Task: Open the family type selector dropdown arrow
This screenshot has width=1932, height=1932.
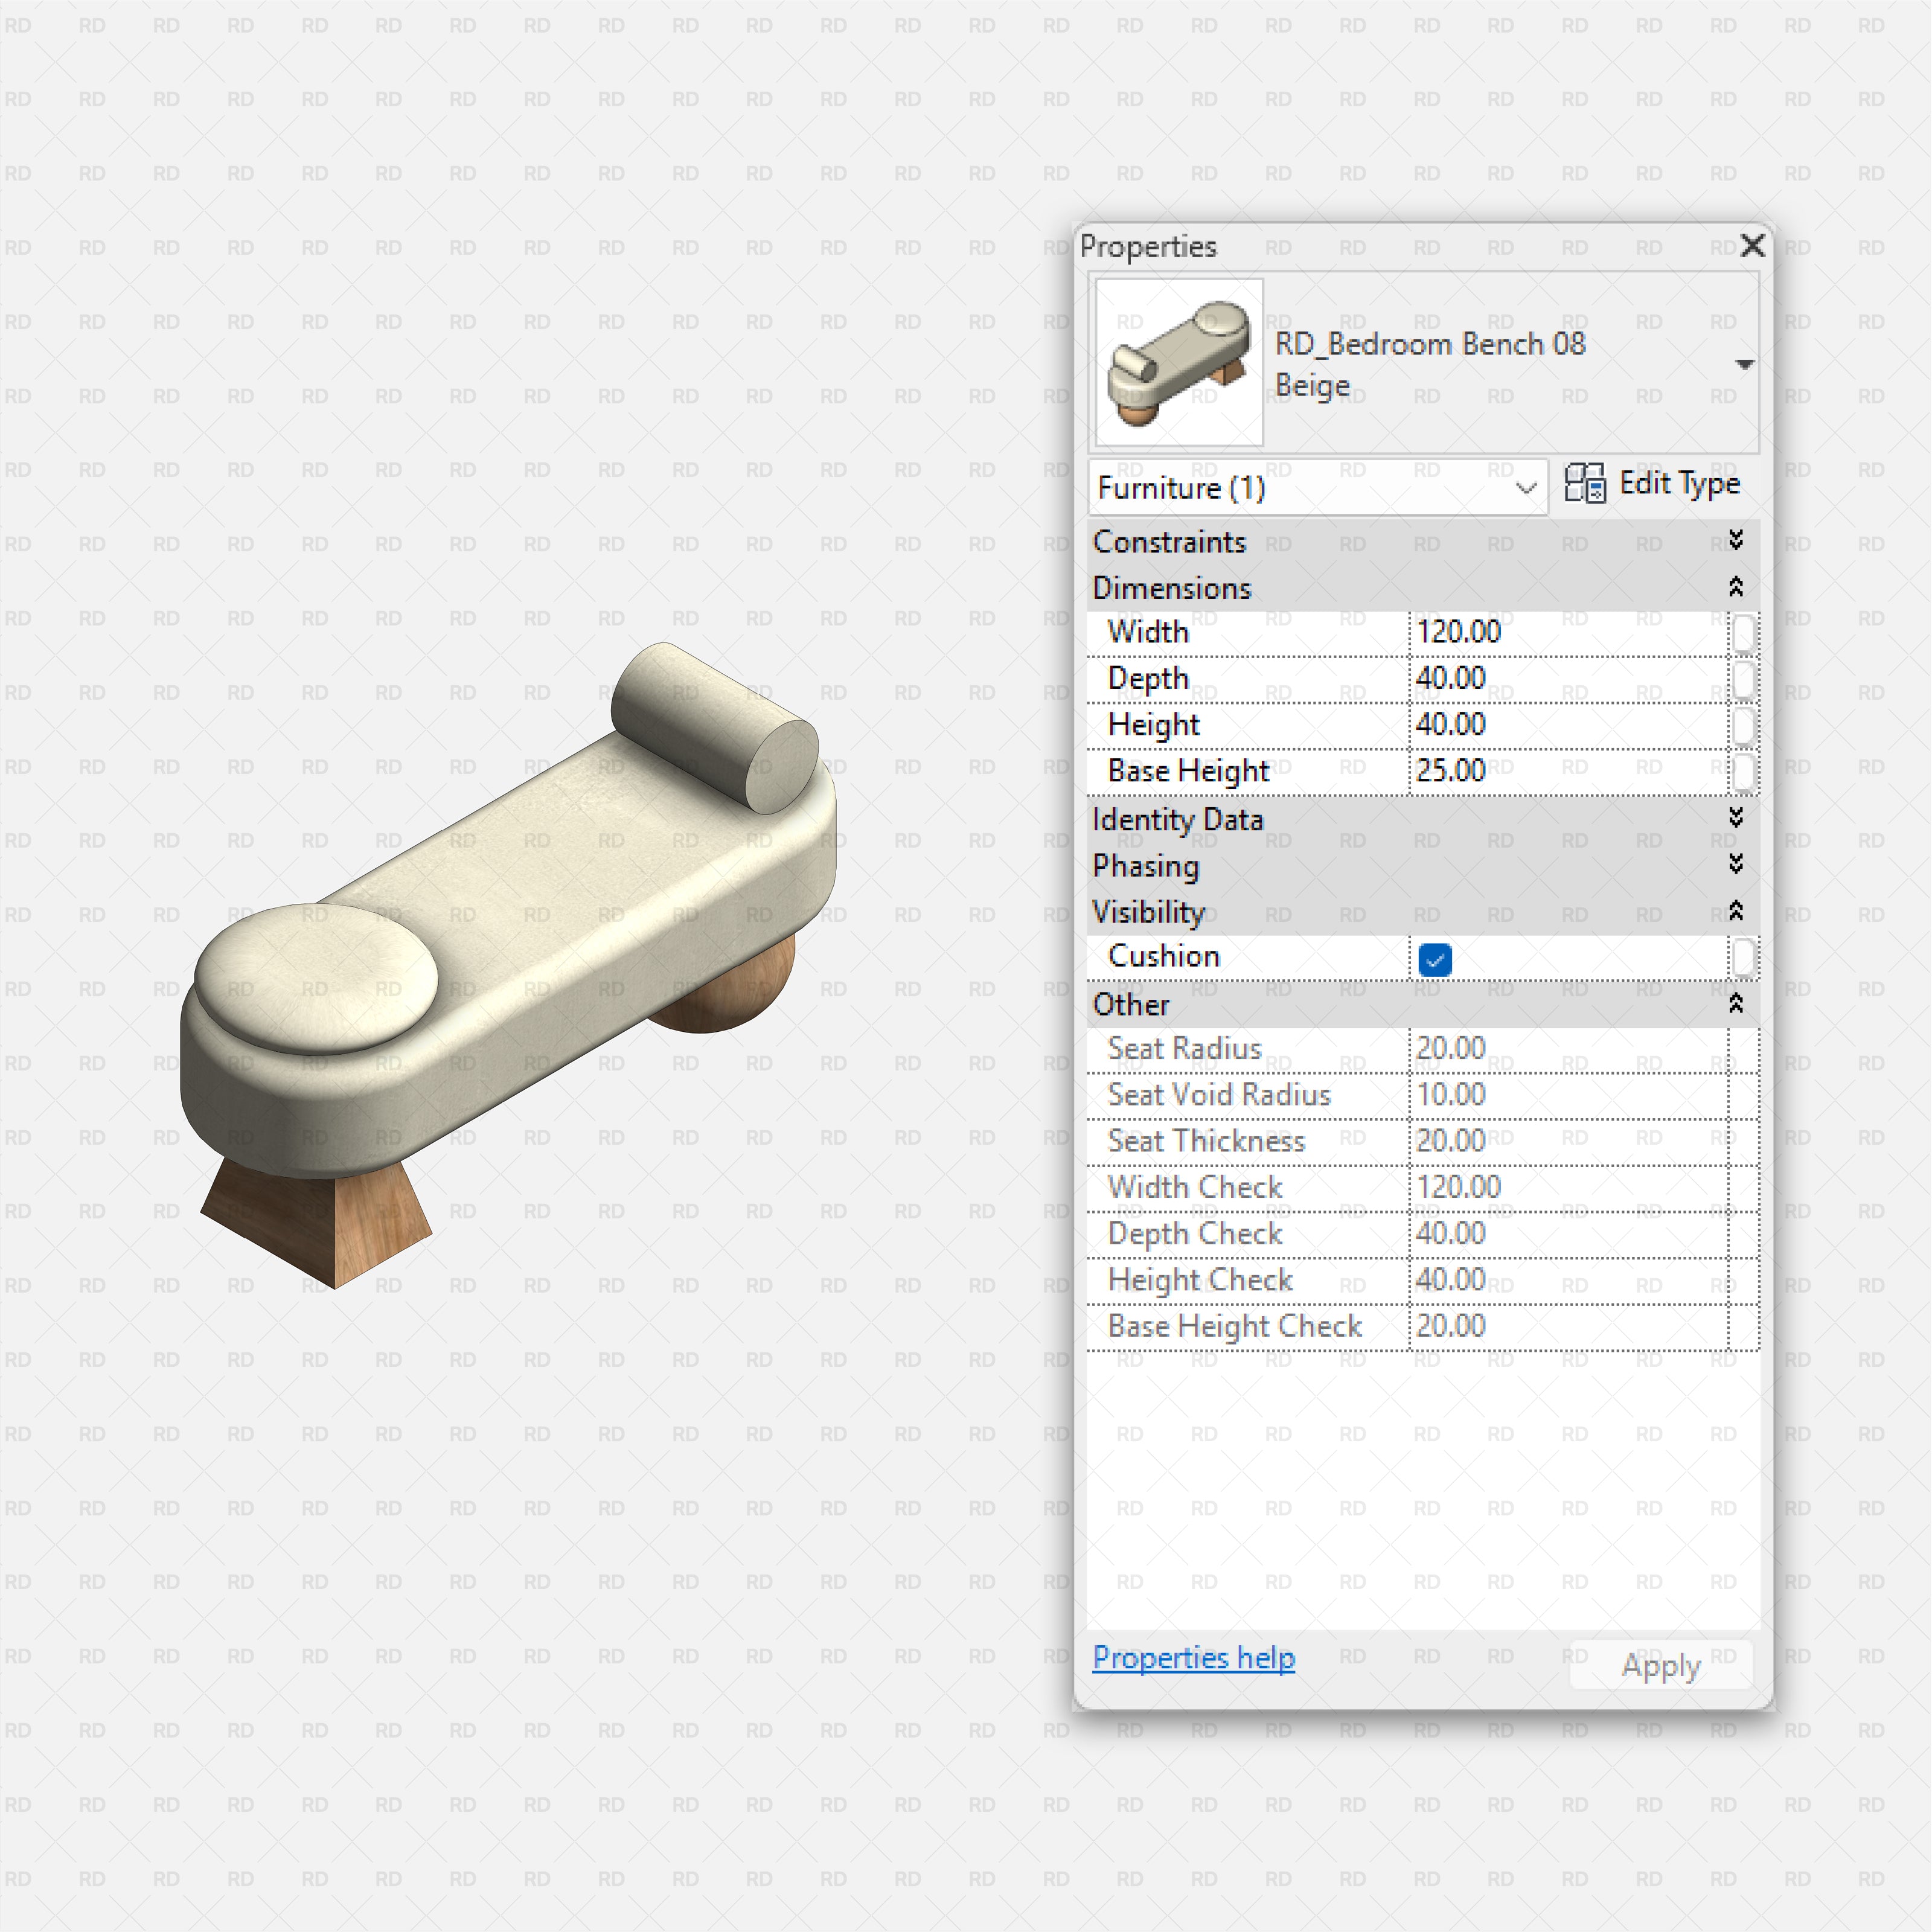Action: click(x=1744, y=365)
